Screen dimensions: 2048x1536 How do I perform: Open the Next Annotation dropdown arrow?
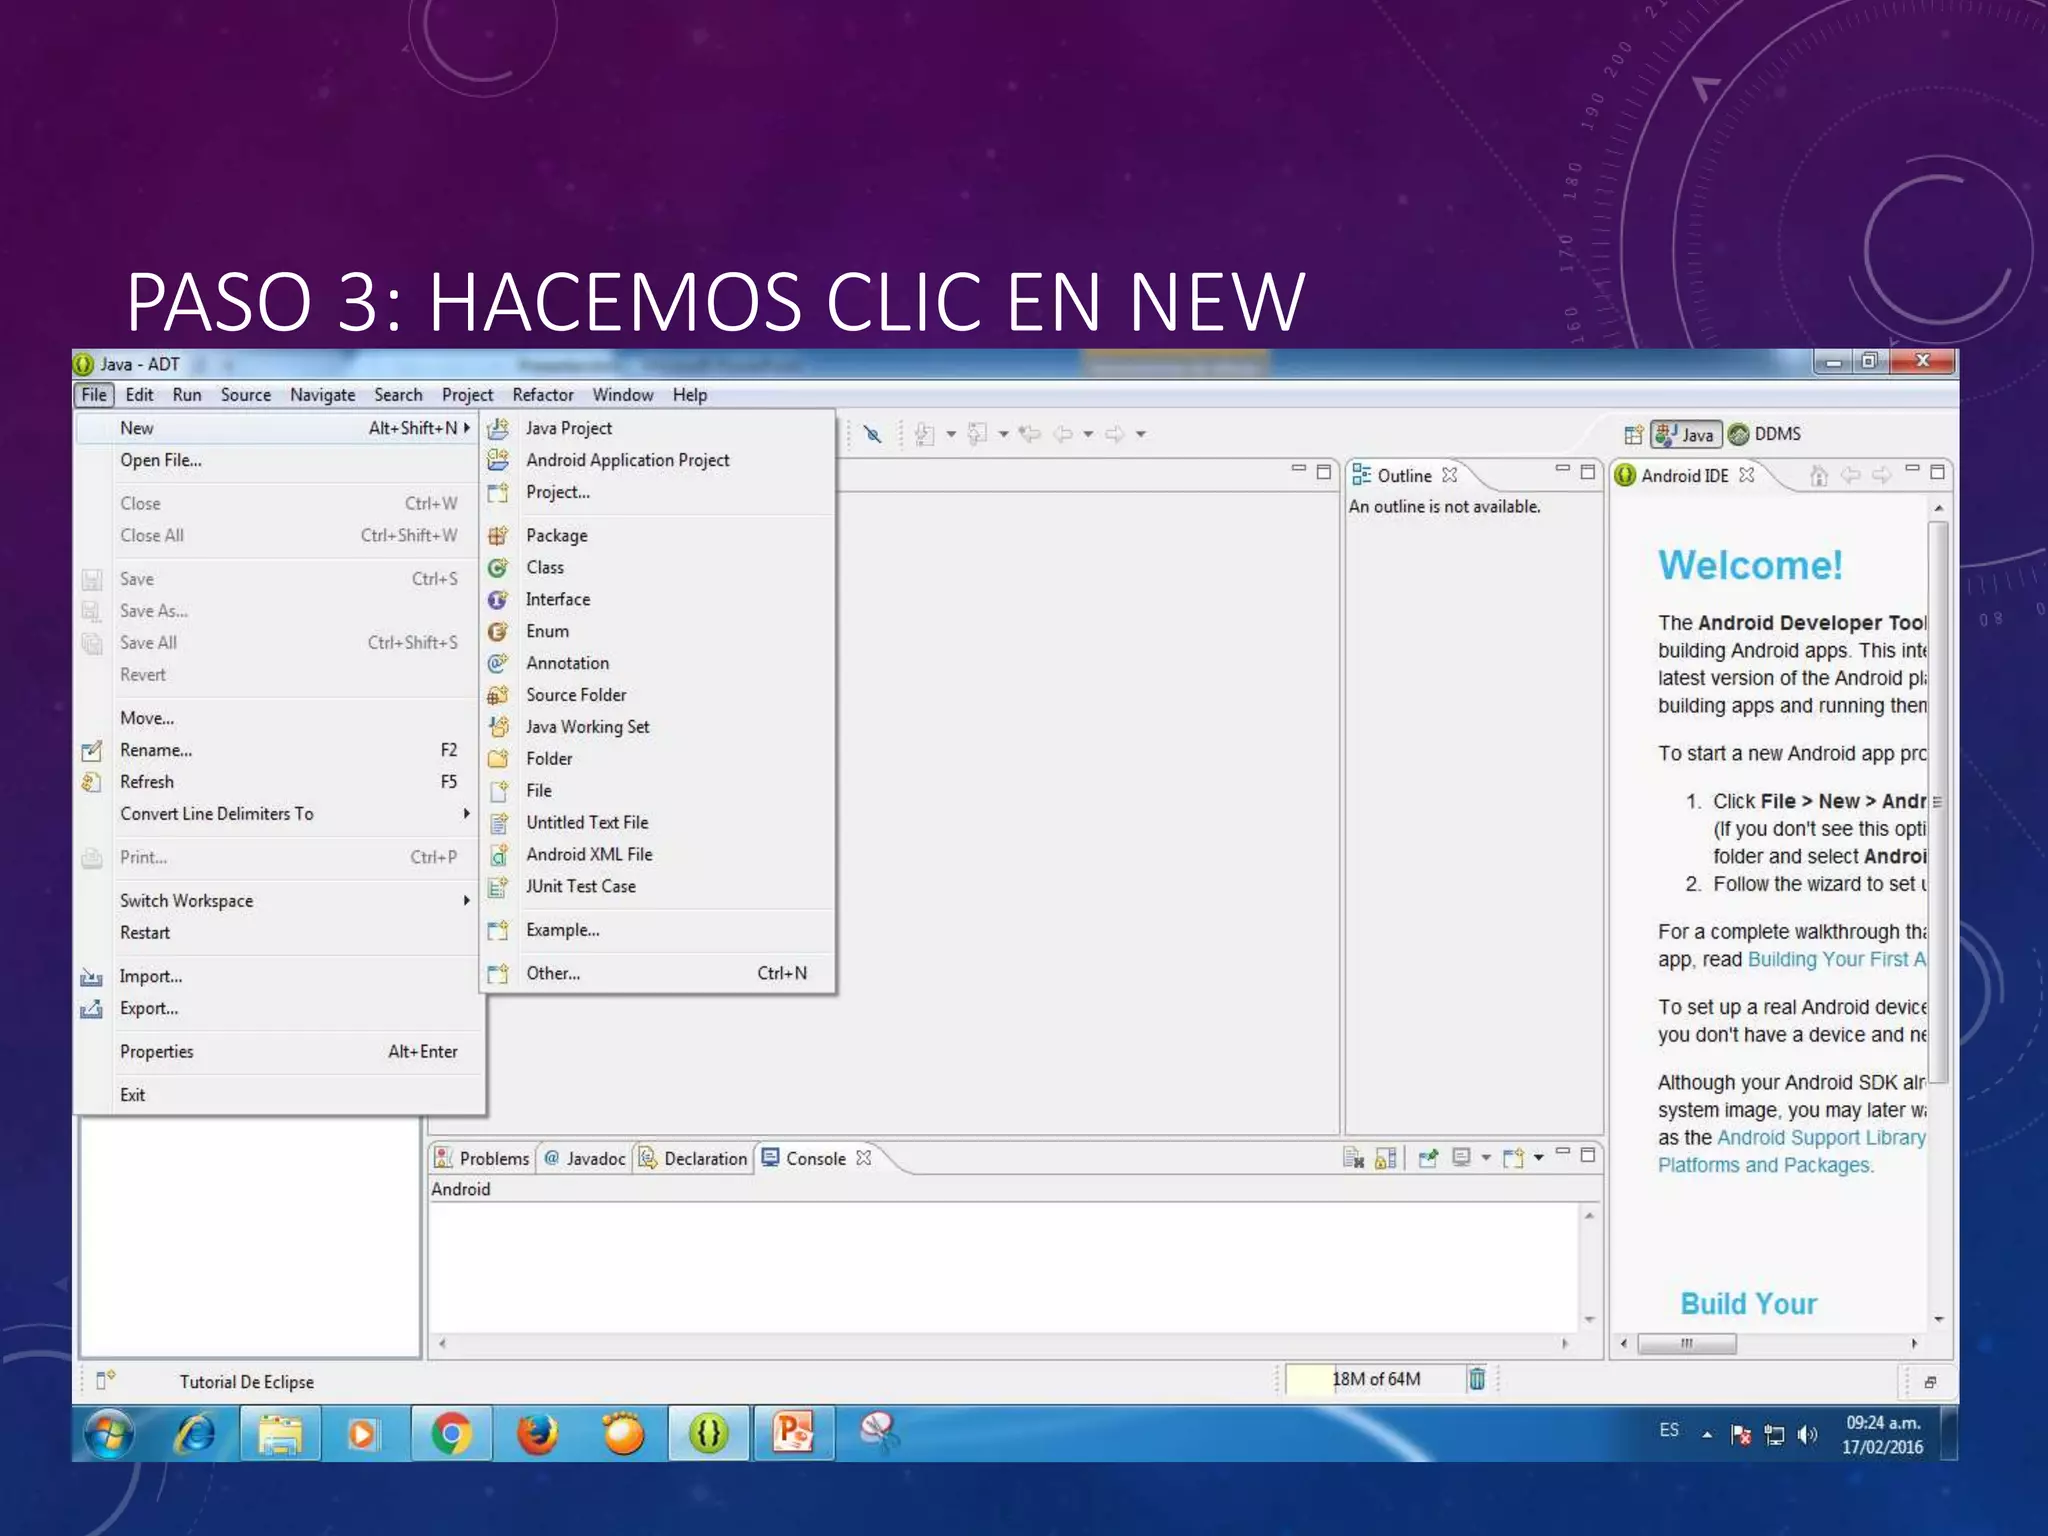(951, 434)
